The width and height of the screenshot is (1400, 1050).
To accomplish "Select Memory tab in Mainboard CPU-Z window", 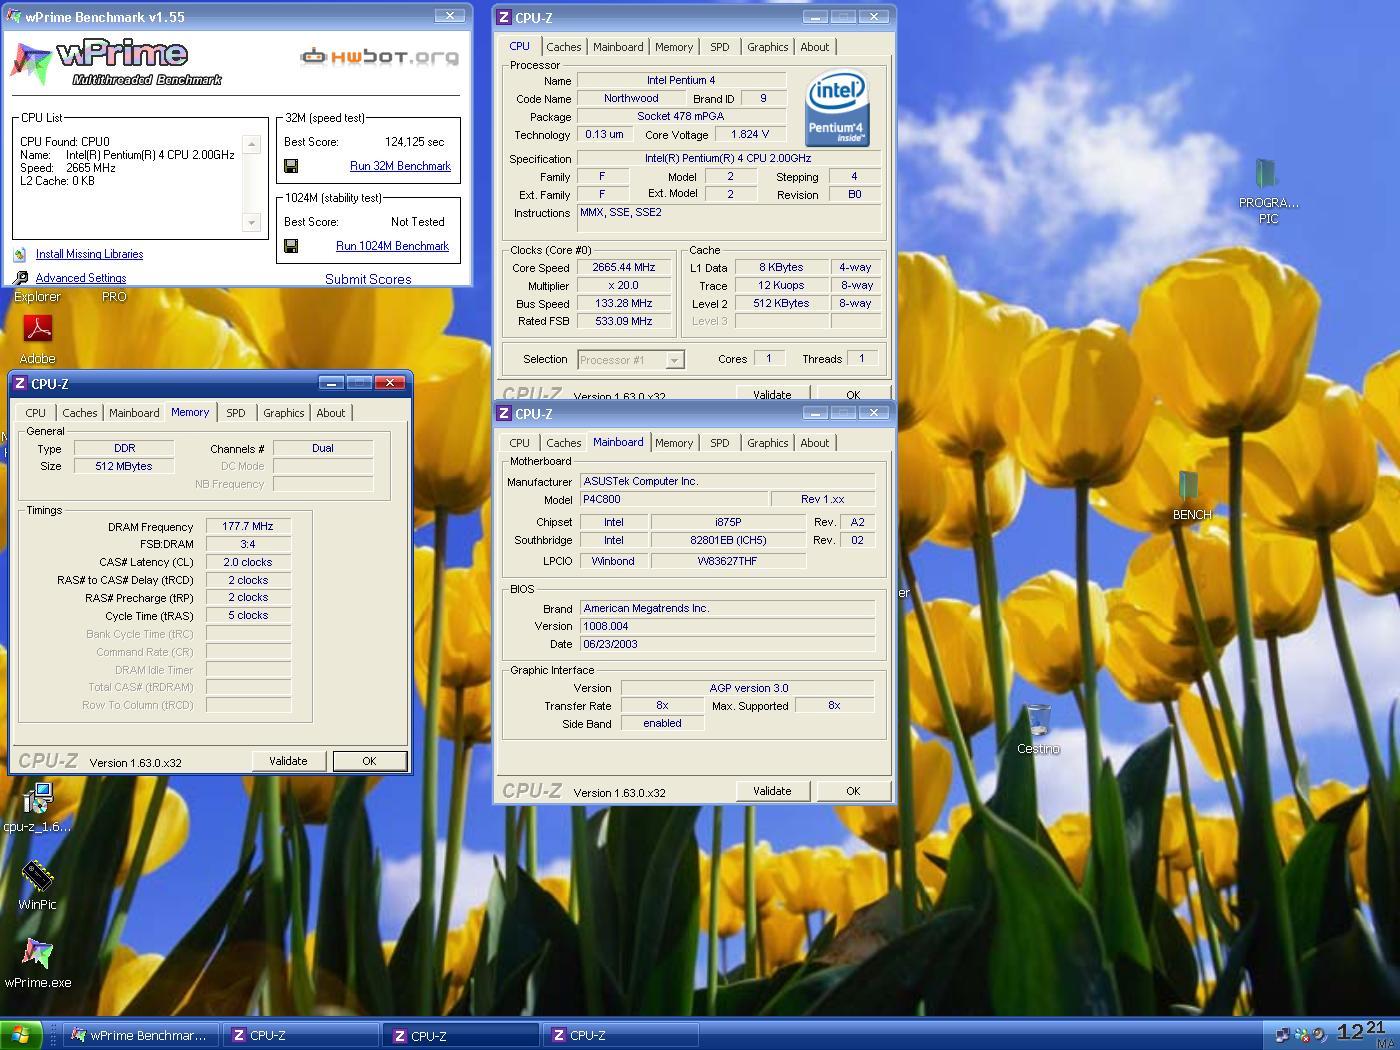I will click(674, 443).
